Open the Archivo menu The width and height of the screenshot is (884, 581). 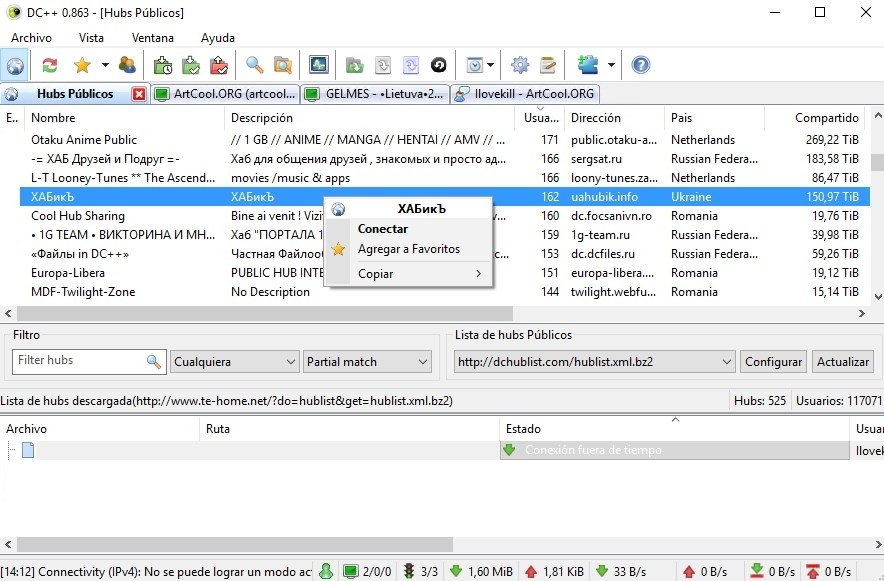tap(32, 38)
